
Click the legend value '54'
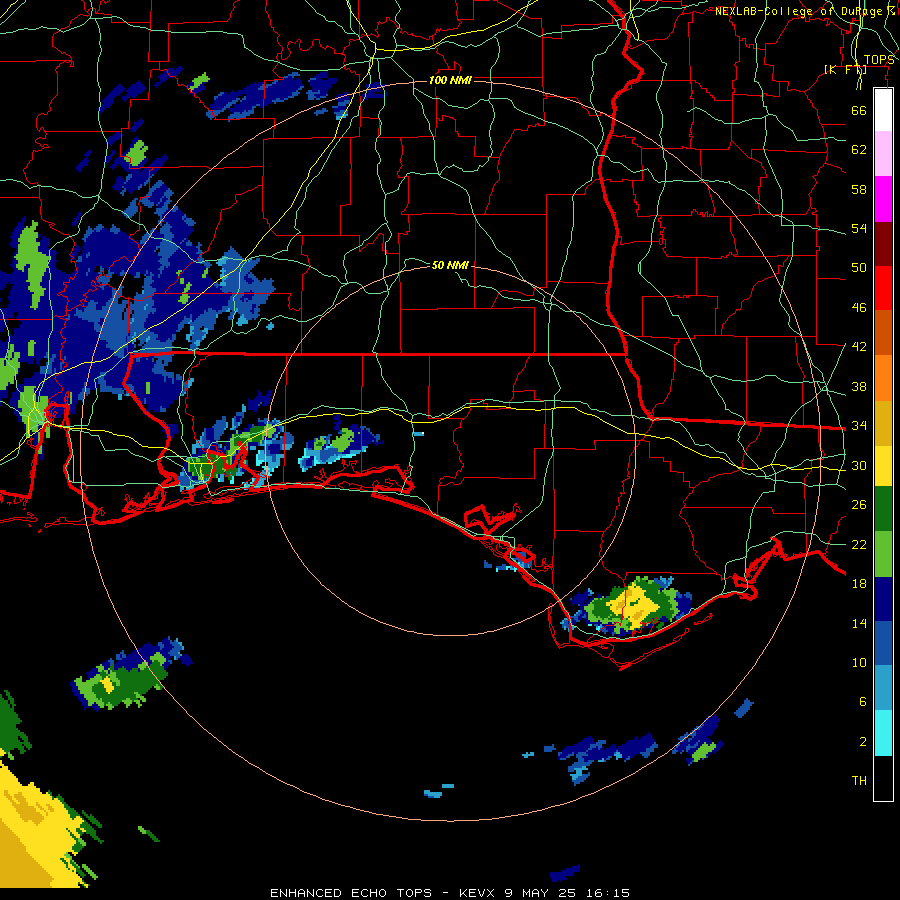(859, 228)
